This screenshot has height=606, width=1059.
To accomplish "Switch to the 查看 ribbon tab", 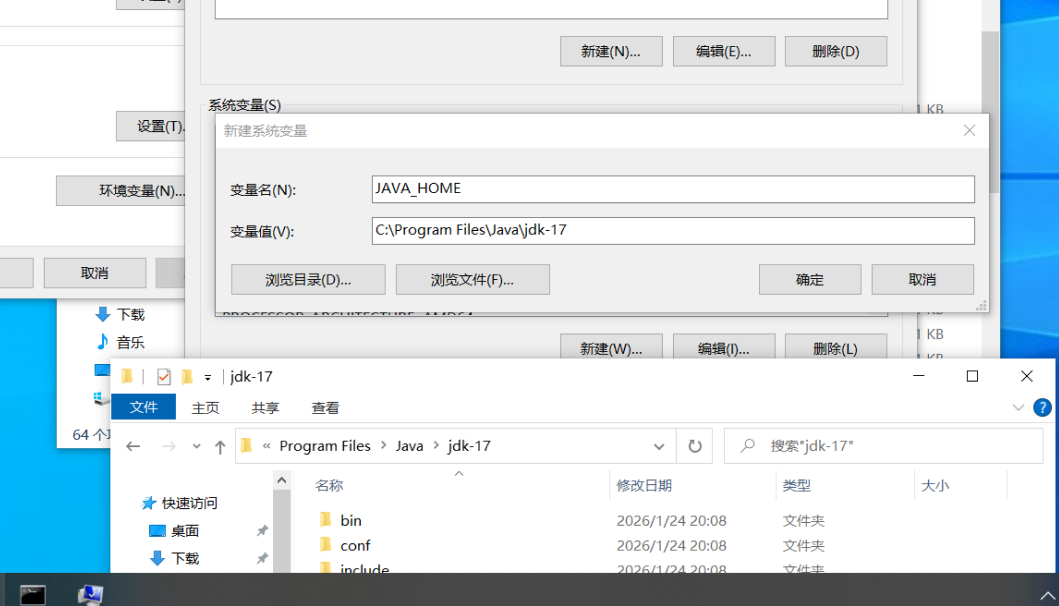I will tap(325, 407).
